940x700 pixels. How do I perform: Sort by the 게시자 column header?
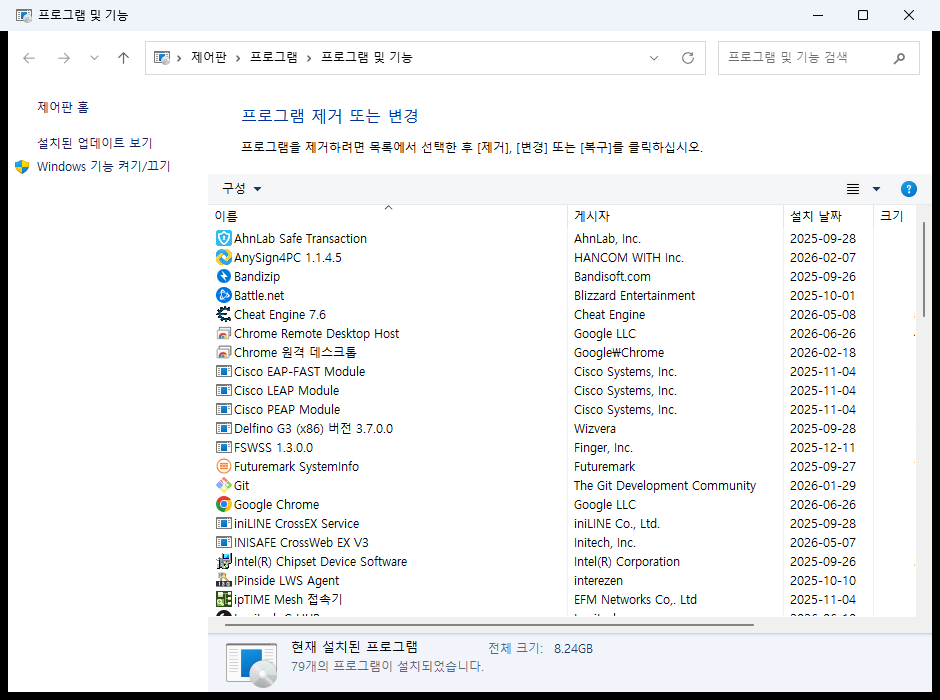point(675,216)
